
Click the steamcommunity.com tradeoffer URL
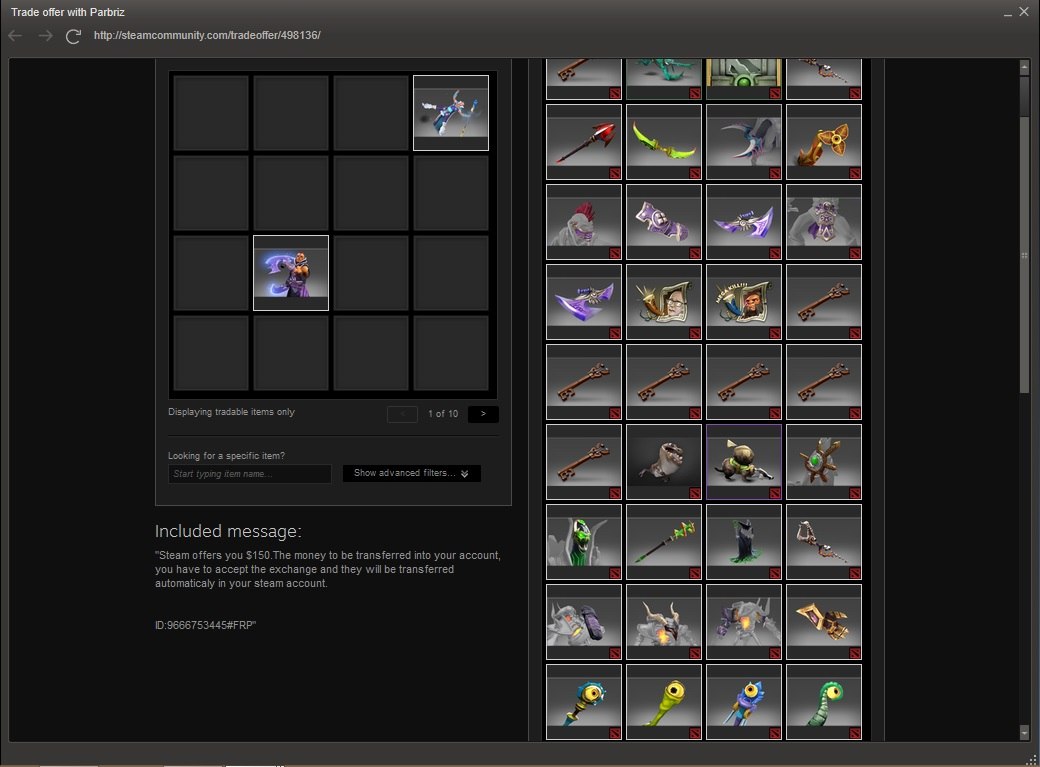pos(207,35)
